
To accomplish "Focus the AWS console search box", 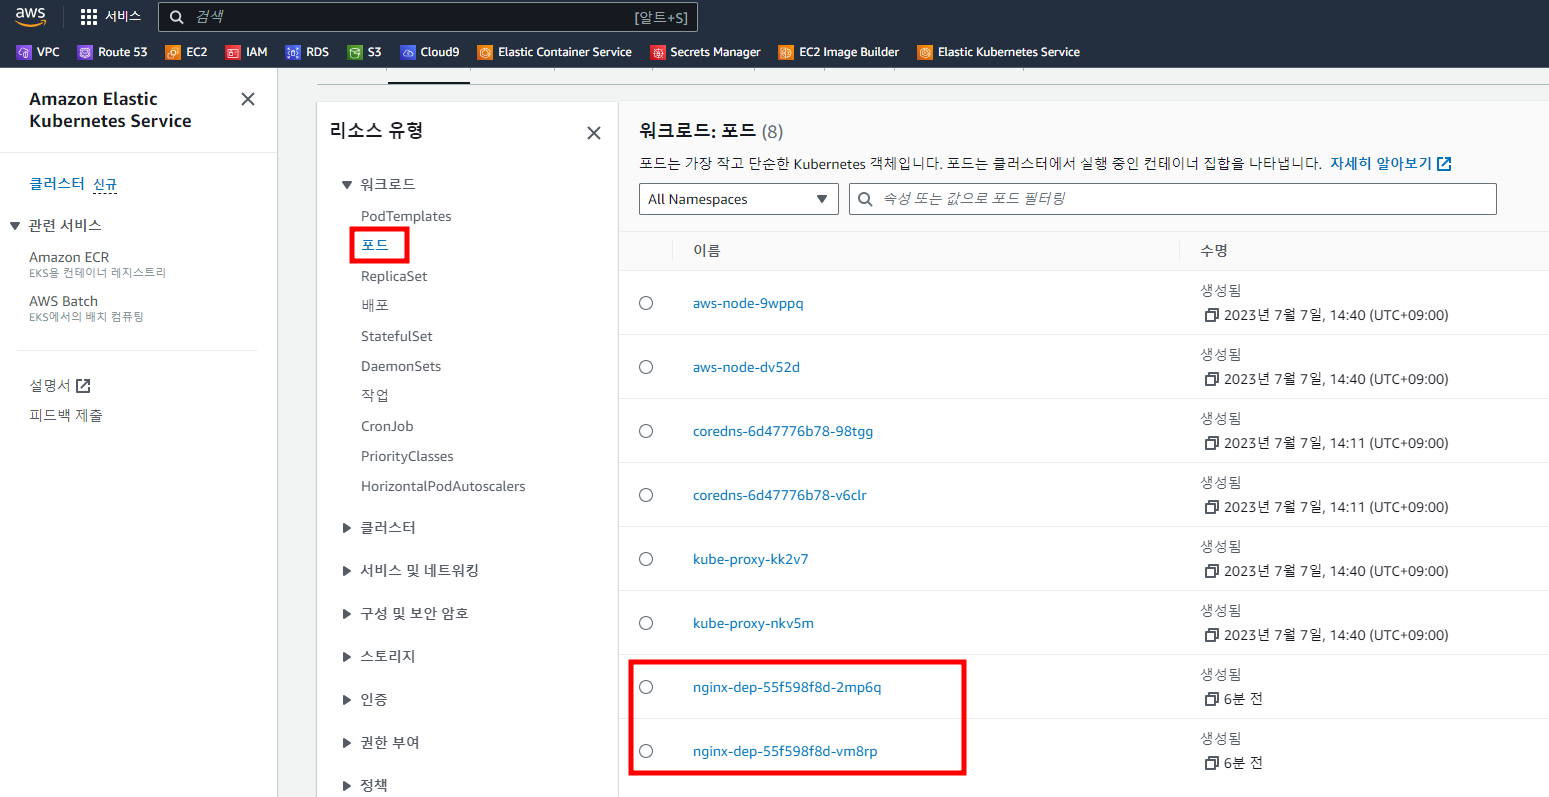I will pyautogui.click(x=428, y=17).
